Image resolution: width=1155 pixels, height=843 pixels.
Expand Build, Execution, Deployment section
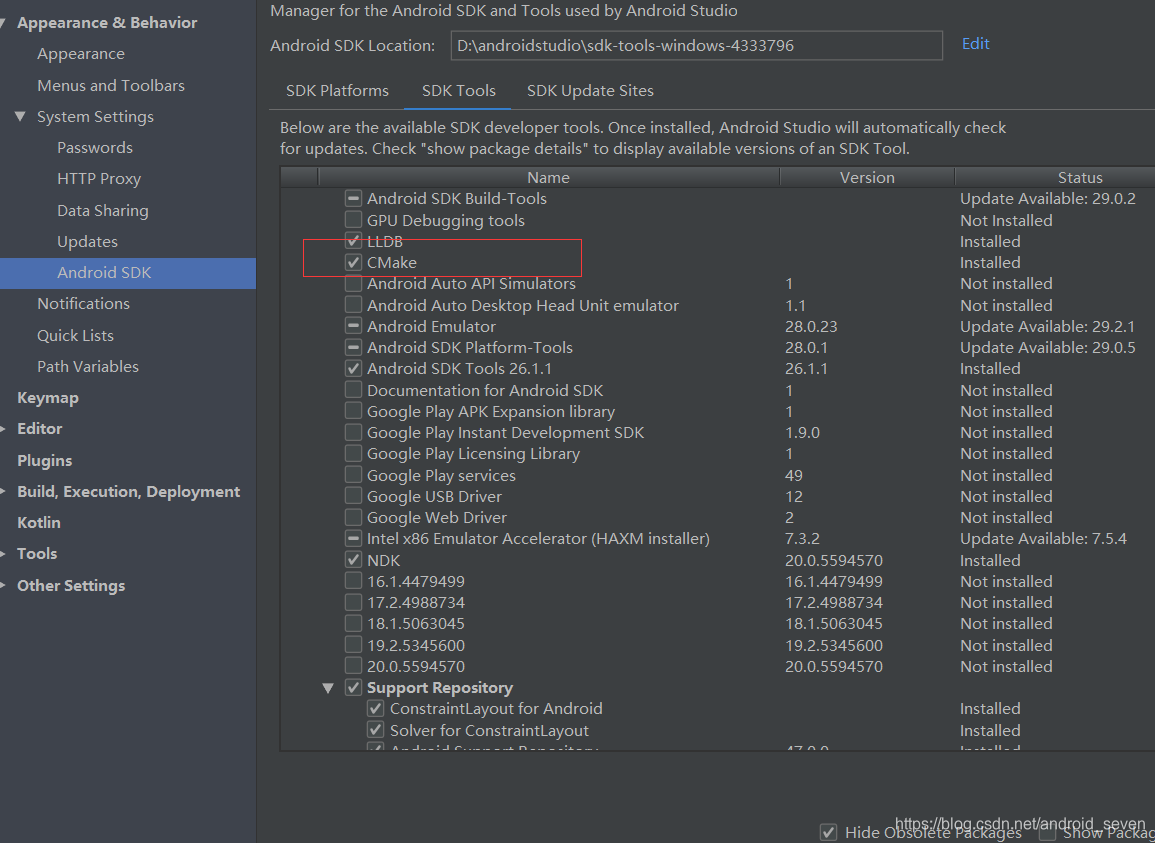click(x=3, y=492)
